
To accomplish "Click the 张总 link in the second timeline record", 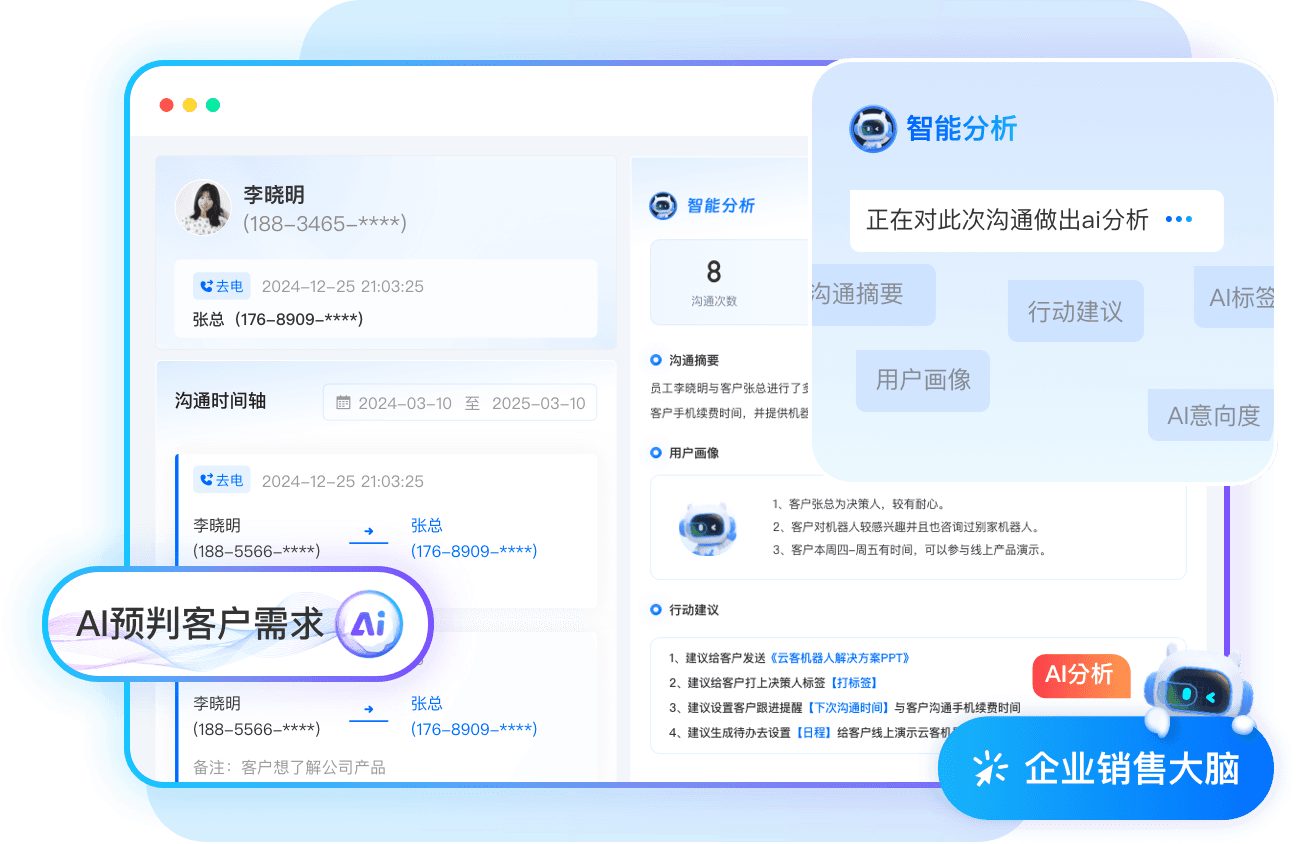I will [427, 703].
